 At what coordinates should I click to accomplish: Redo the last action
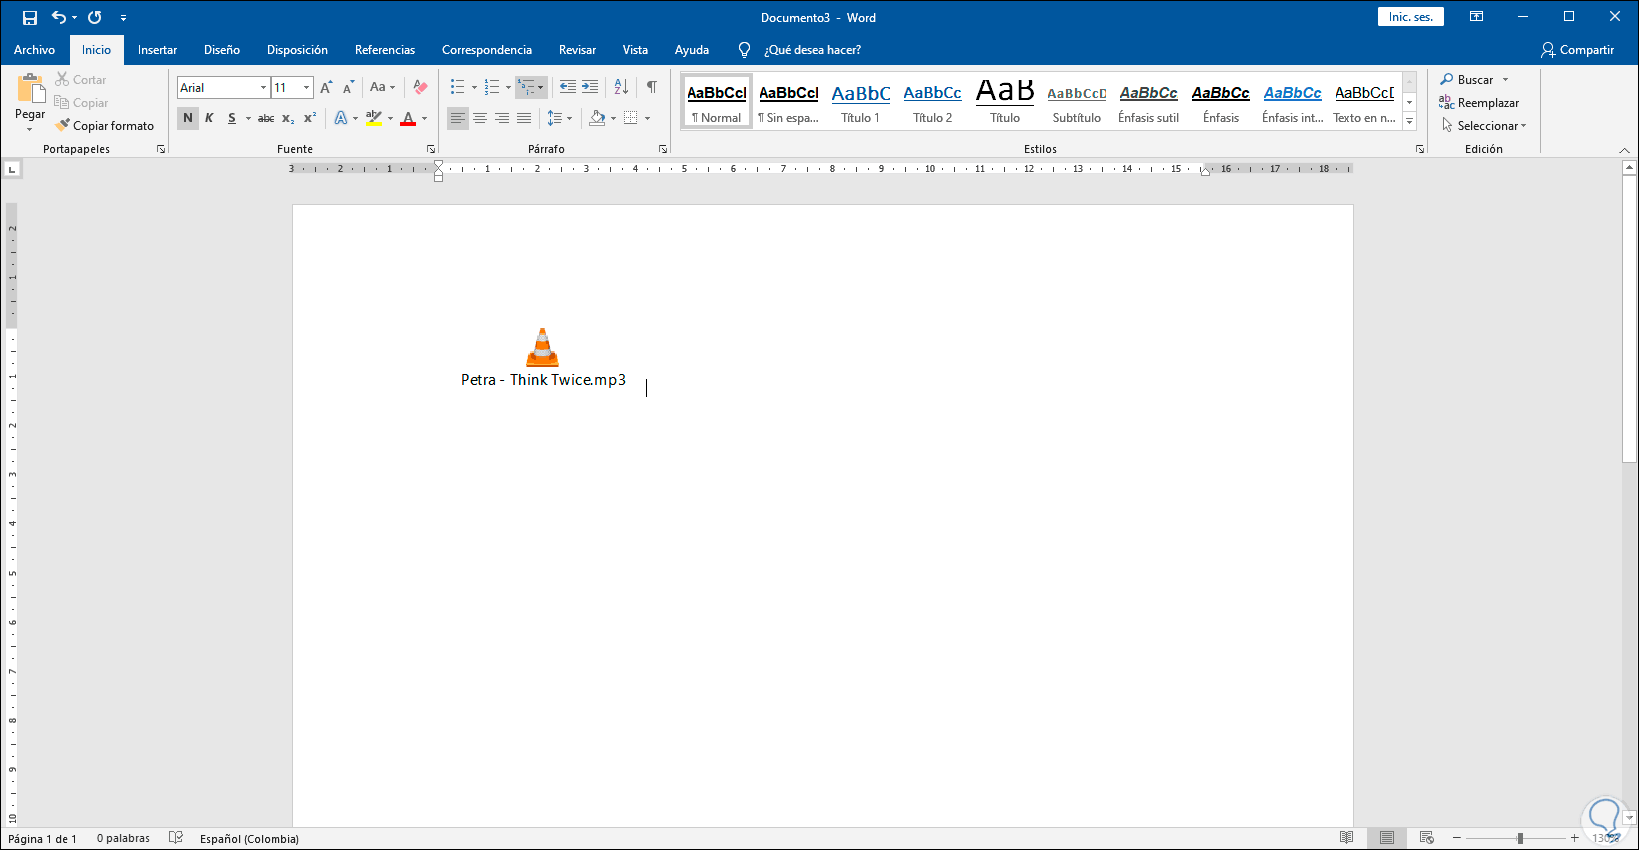click(x=95, y=18)
